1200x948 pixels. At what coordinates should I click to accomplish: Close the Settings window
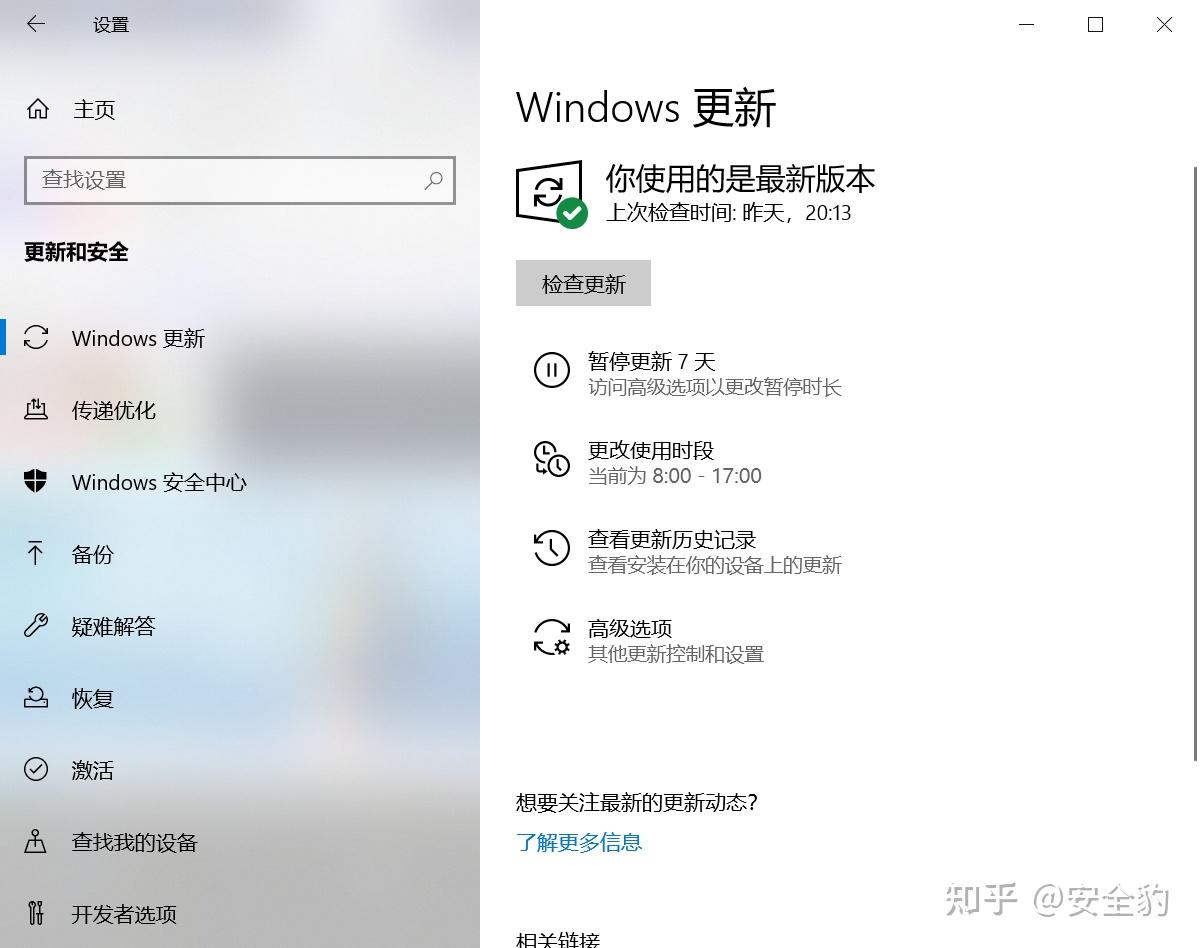1164,24
